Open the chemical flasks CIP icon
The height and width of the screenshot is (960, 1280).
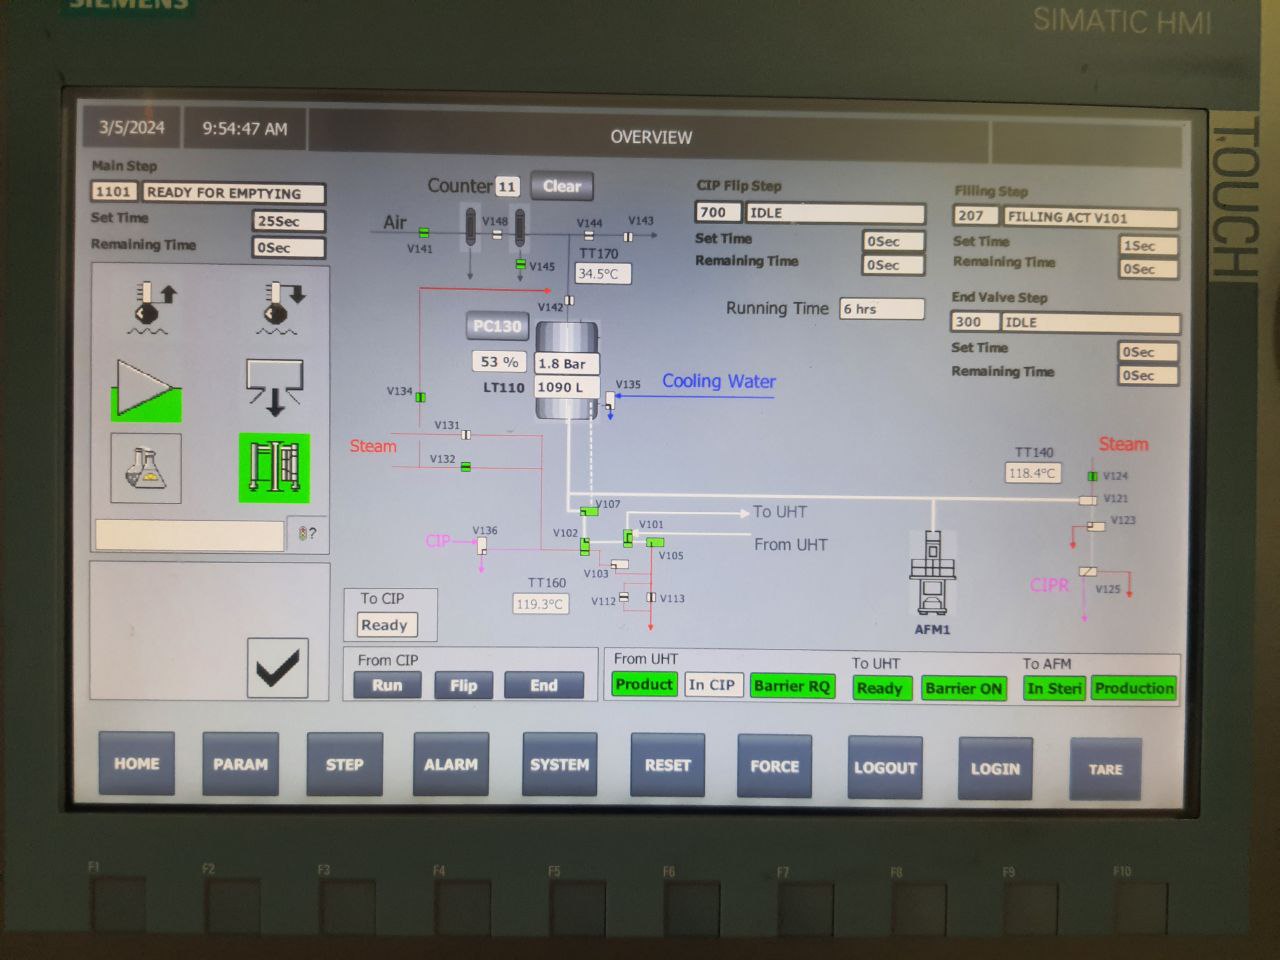[146, 468]
